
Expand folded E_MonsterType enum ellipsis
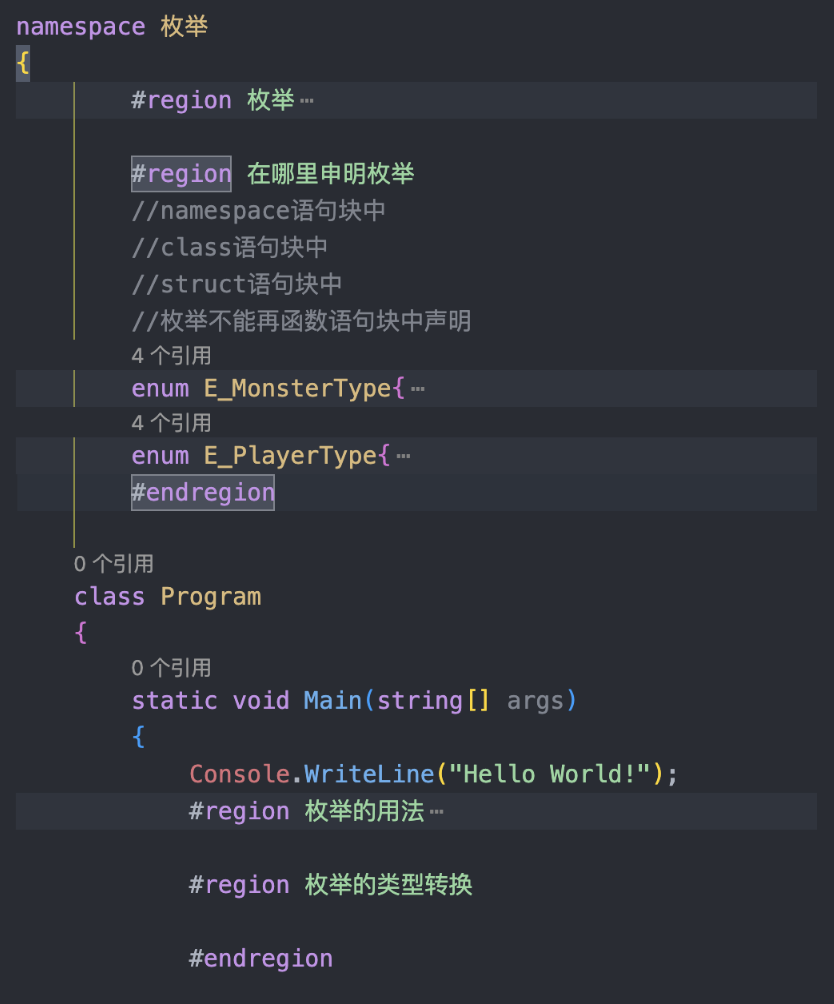417,389
